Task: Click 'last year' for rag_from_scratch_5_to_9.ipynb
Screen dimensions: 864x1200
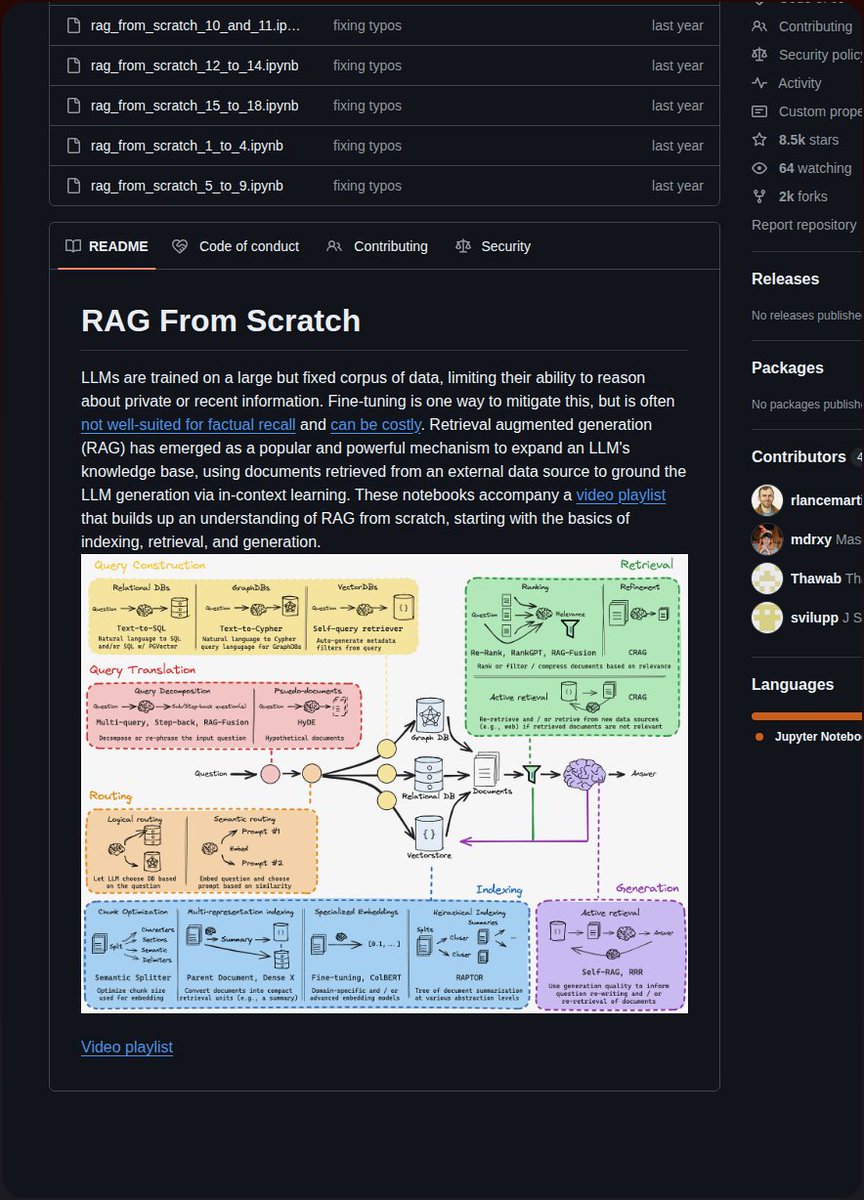Action: [677, 185]
